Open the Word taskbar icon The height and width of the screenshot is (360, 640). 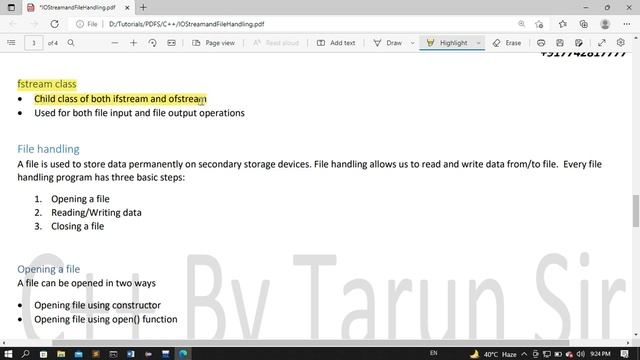[131, 354]
